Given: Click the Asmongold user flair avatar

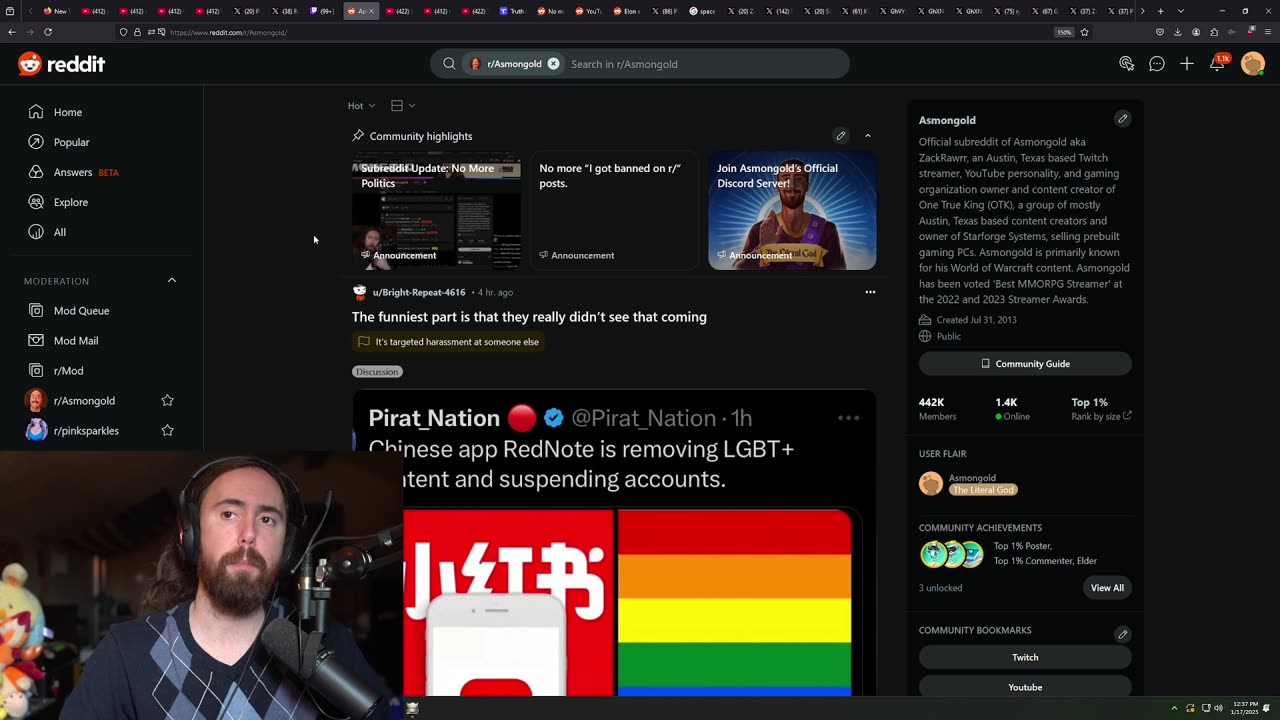Looking at the screenshot, I should tap(931, 484).
